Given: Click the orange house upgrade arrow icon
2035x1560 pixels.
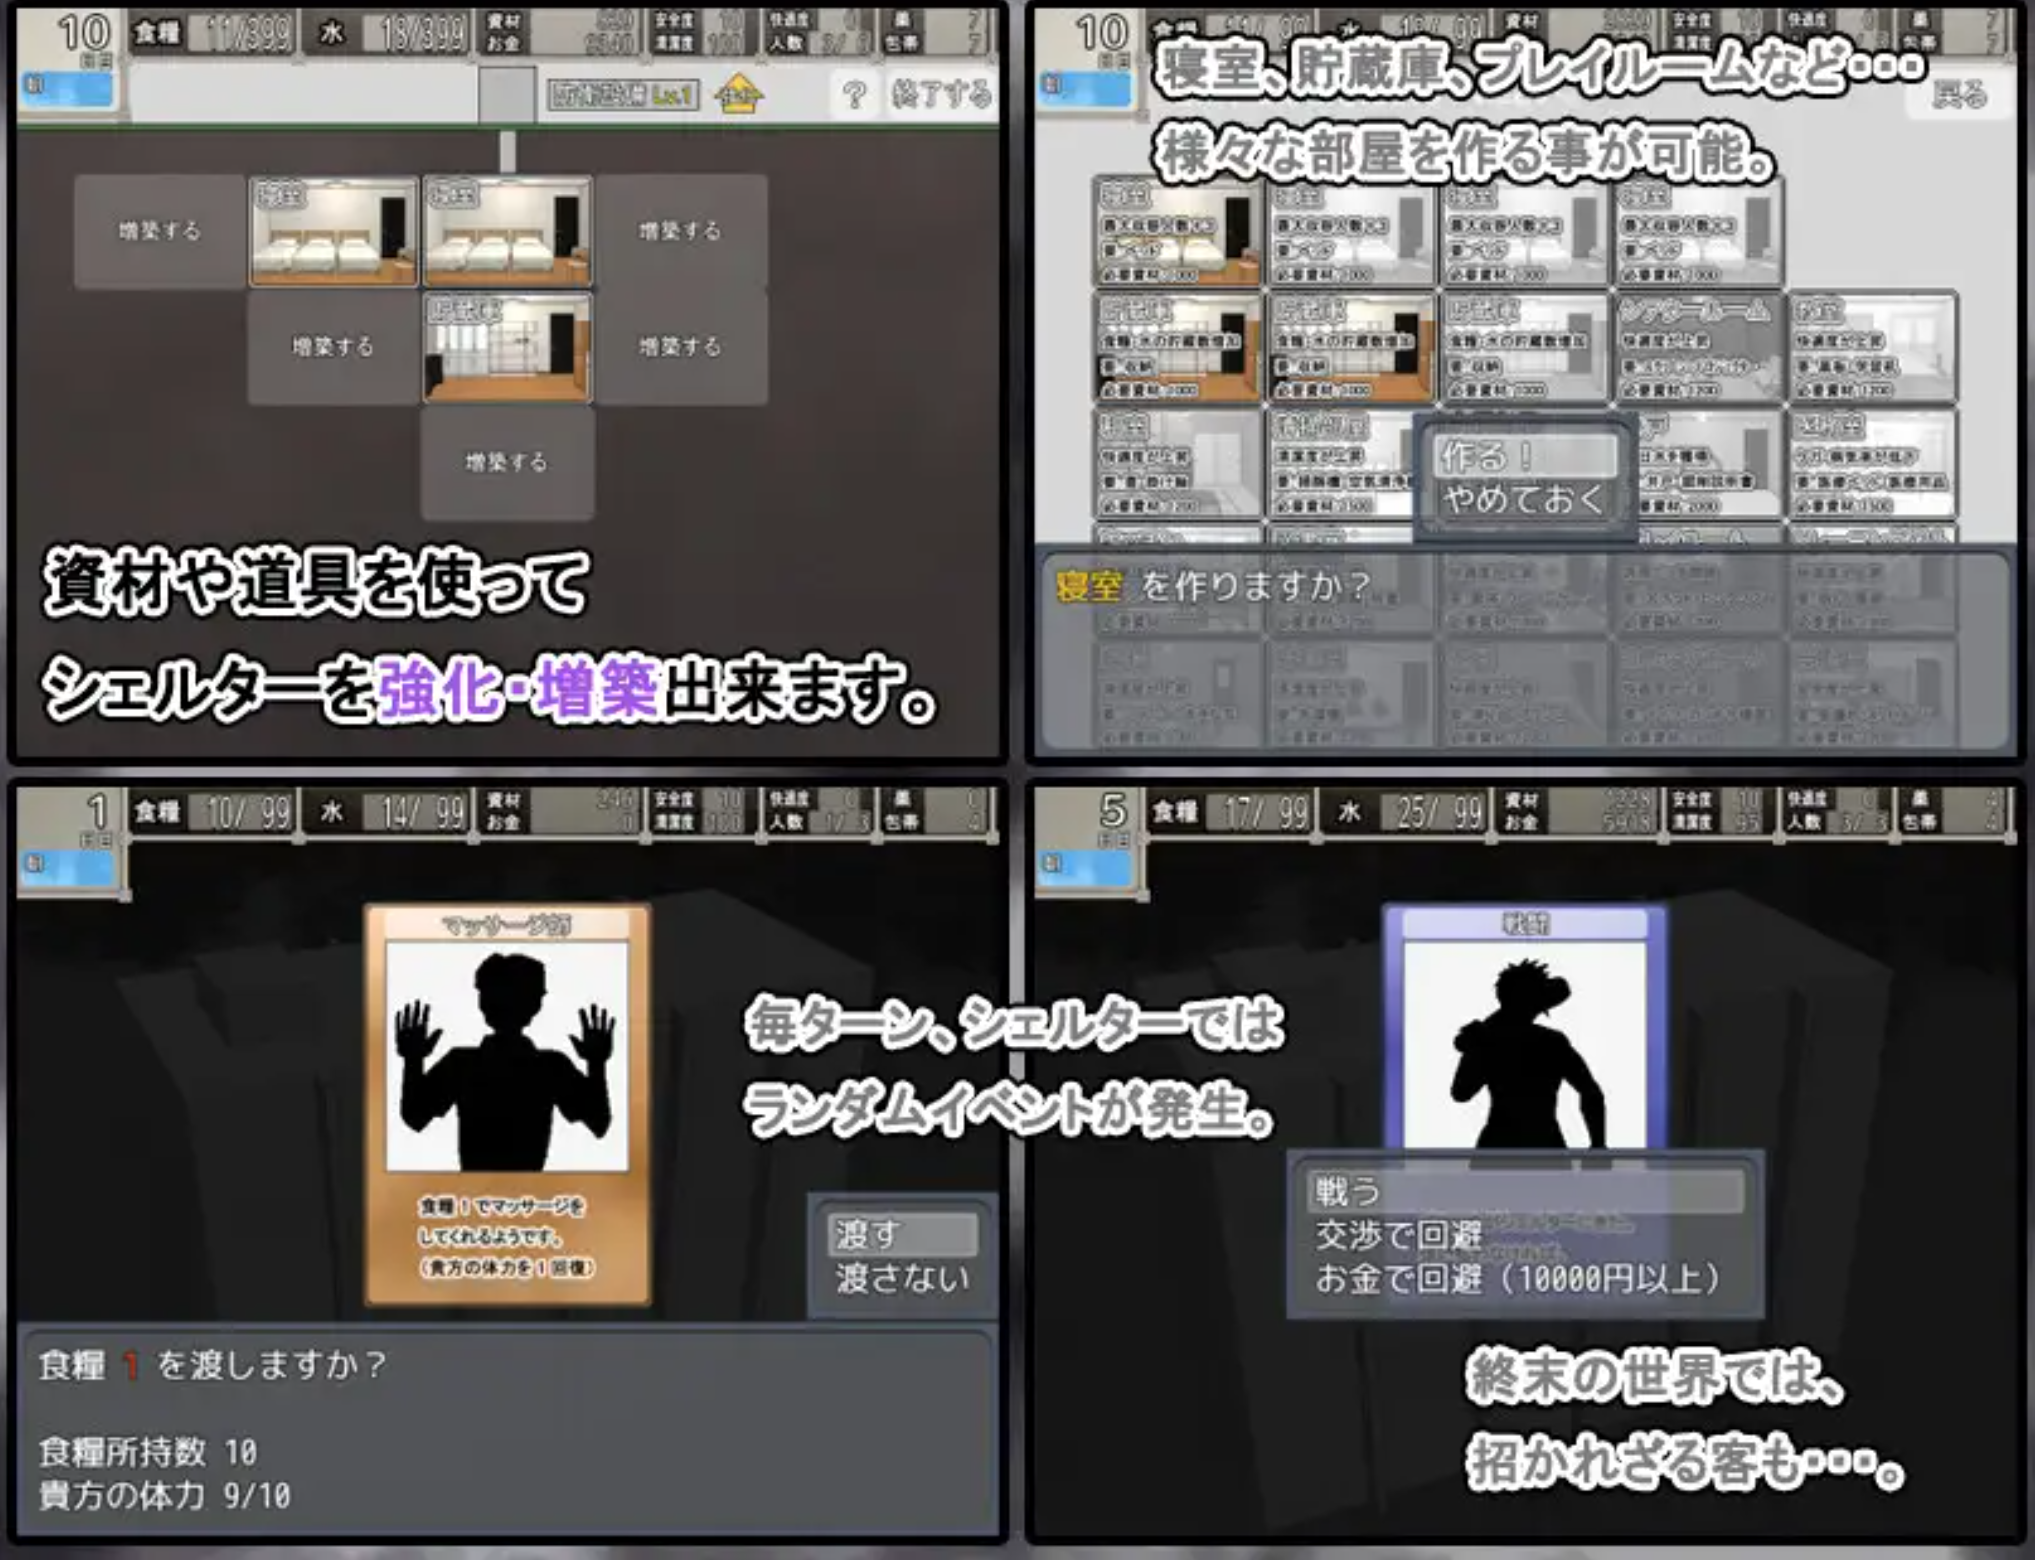Looking at the screenshot, I should (738, 95).
